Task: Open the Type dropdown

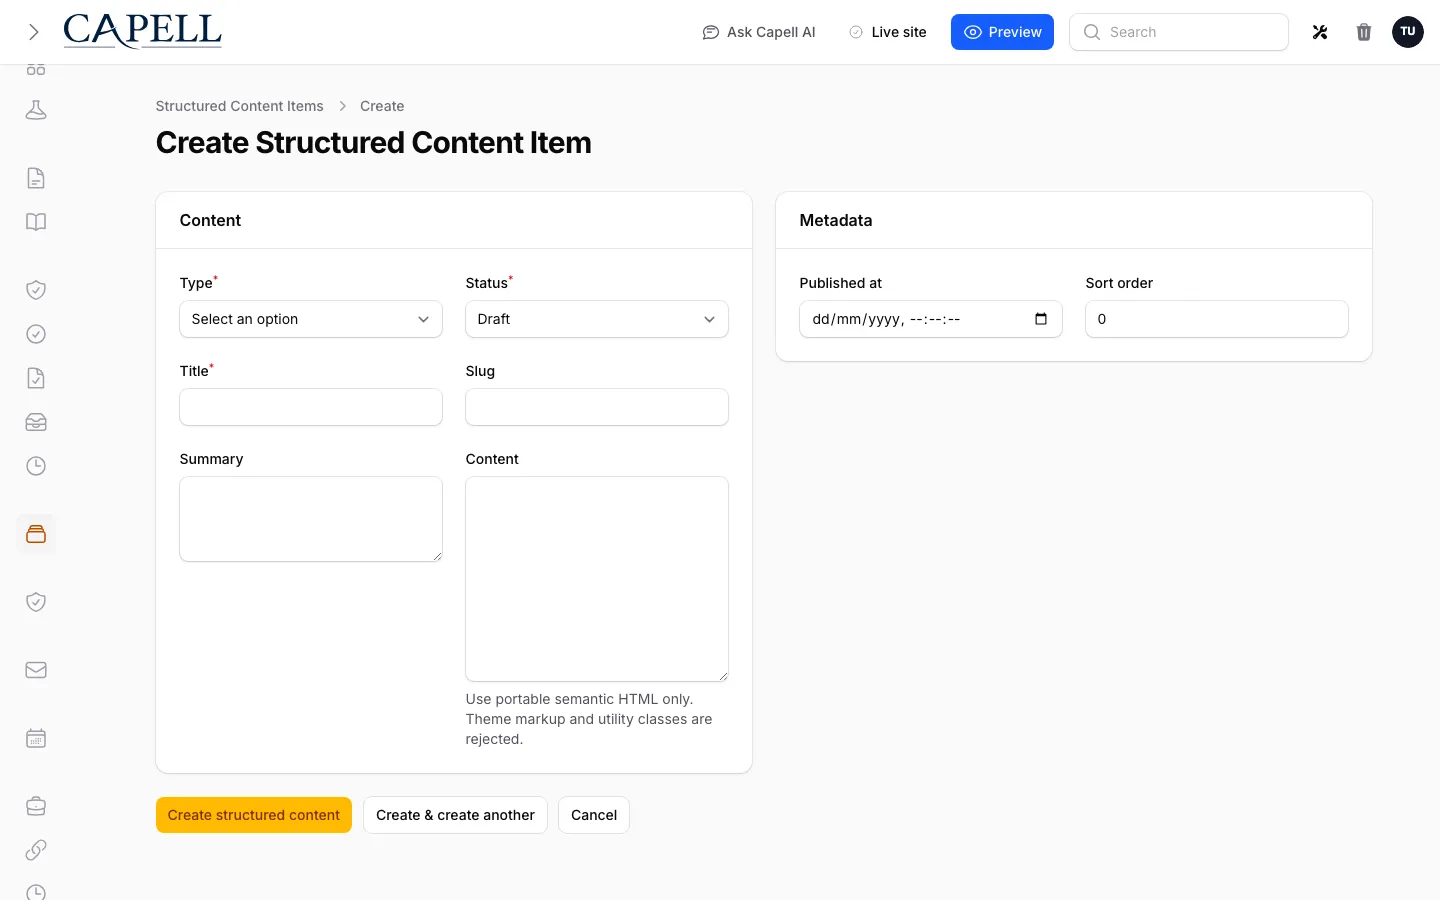Action: (311, 319)
